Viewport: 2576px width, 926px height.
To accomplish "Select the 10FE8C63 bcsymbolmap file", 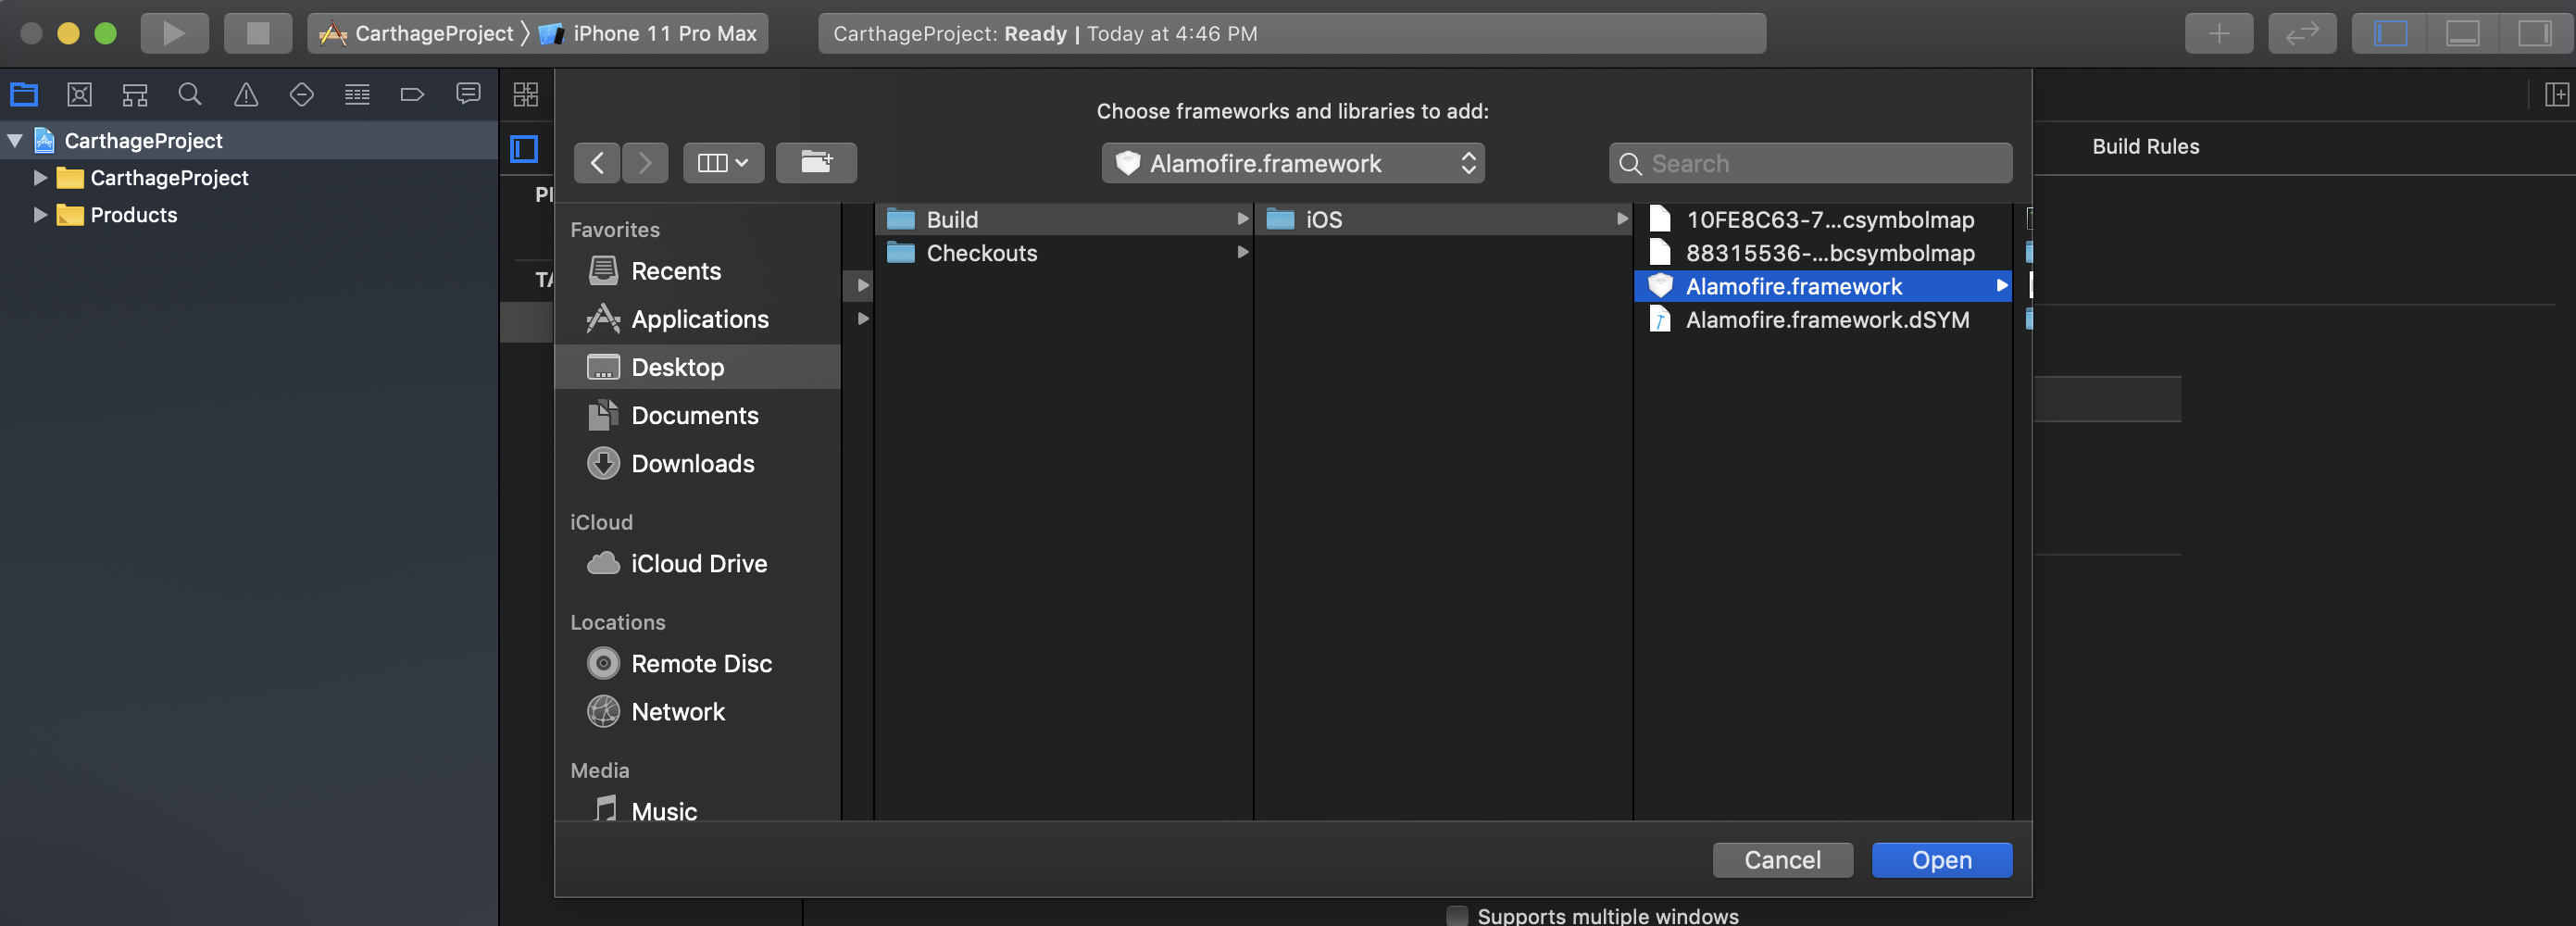I will 1823,219.
